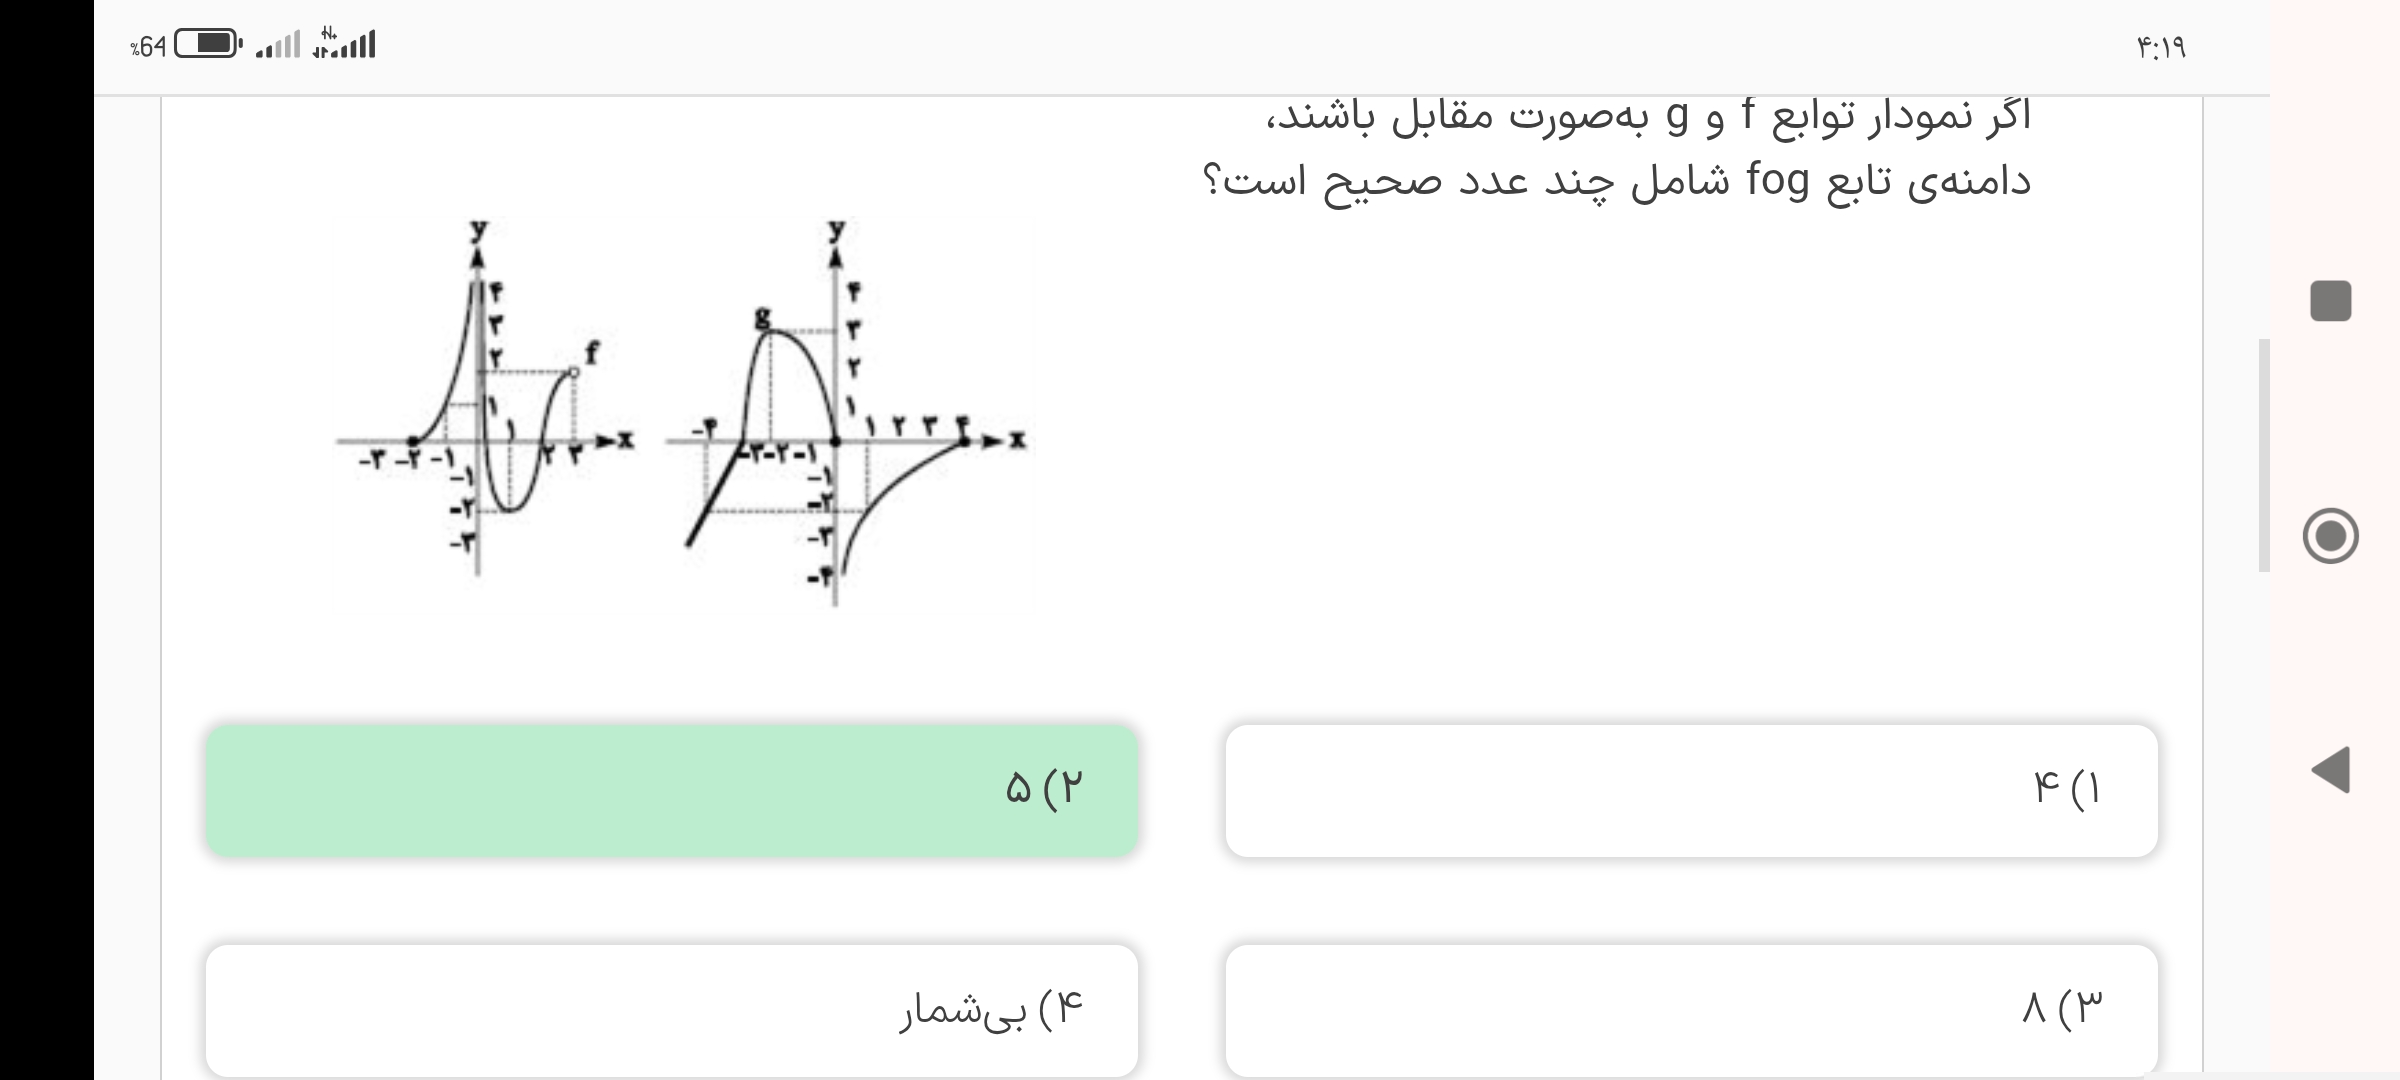Screen dimensions: 2400x1080
Task: Tap the recent apps square button
Action: 2330,301
